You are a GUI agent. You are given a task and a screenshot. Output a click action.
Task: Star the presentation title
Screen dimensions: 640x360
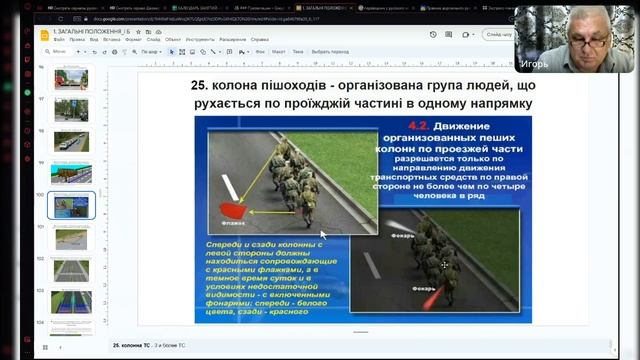[138, 31]
